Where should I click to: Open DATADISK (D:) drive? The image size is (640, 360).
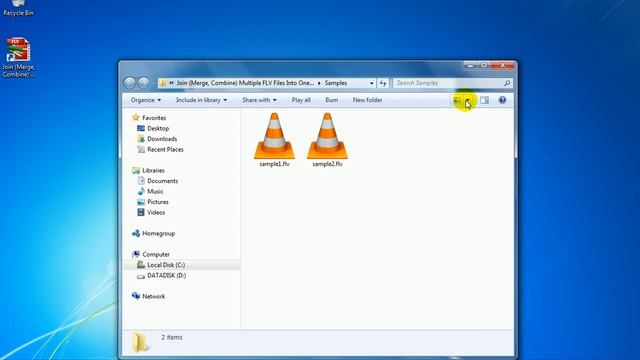click(166, 276)
